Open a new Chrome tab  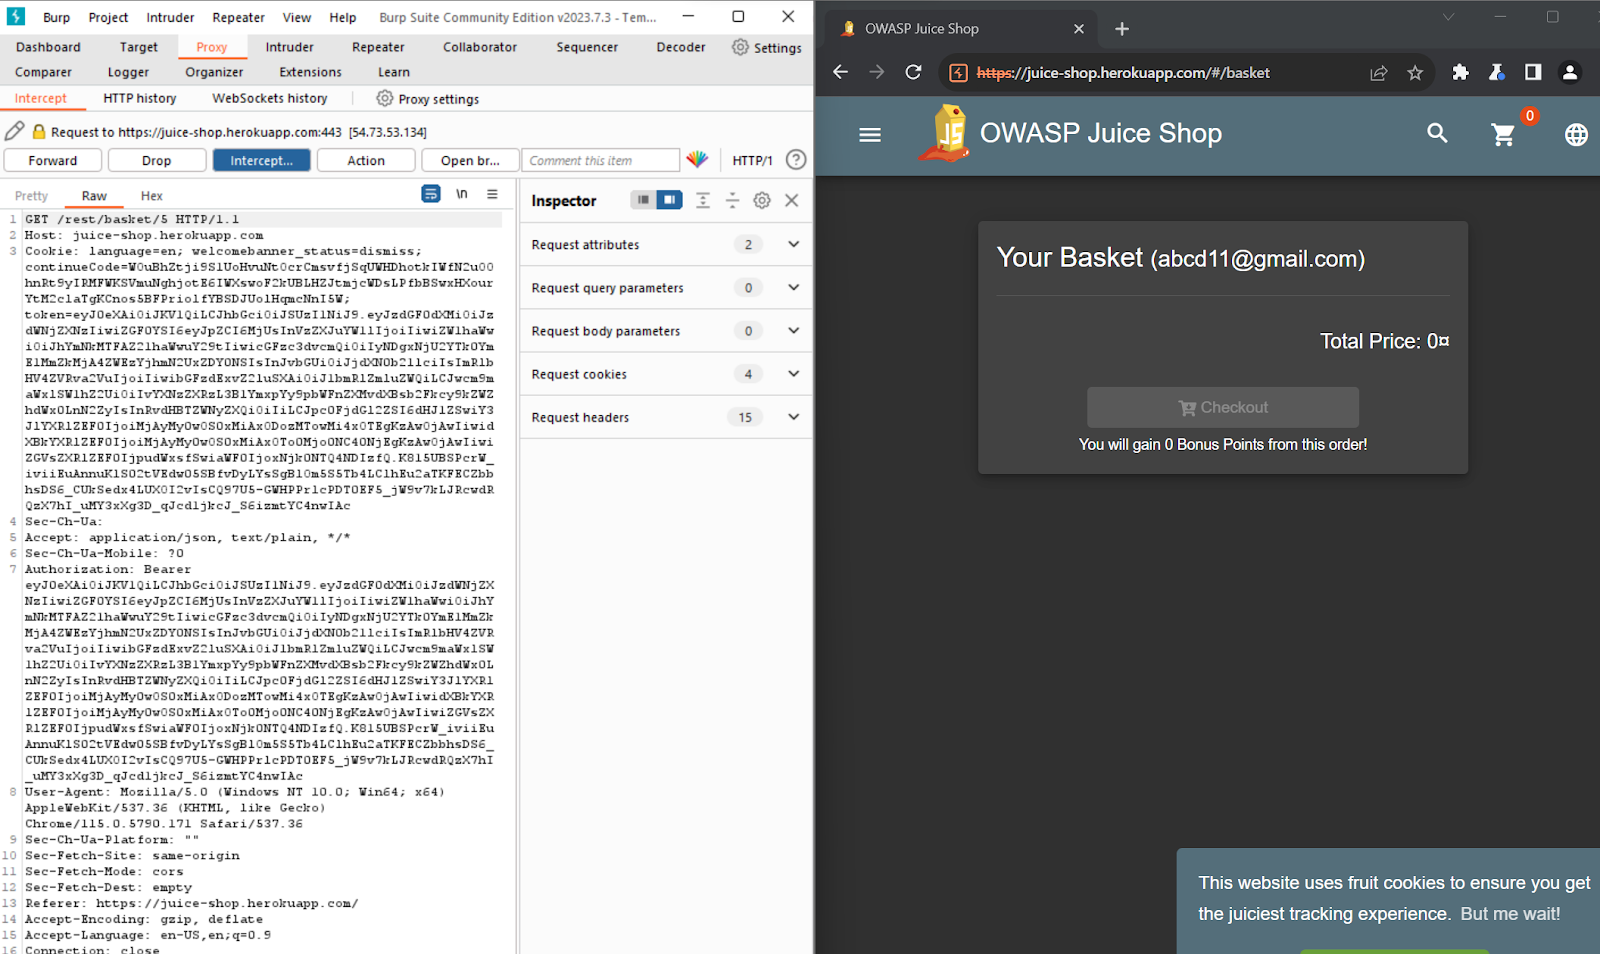1122,29
